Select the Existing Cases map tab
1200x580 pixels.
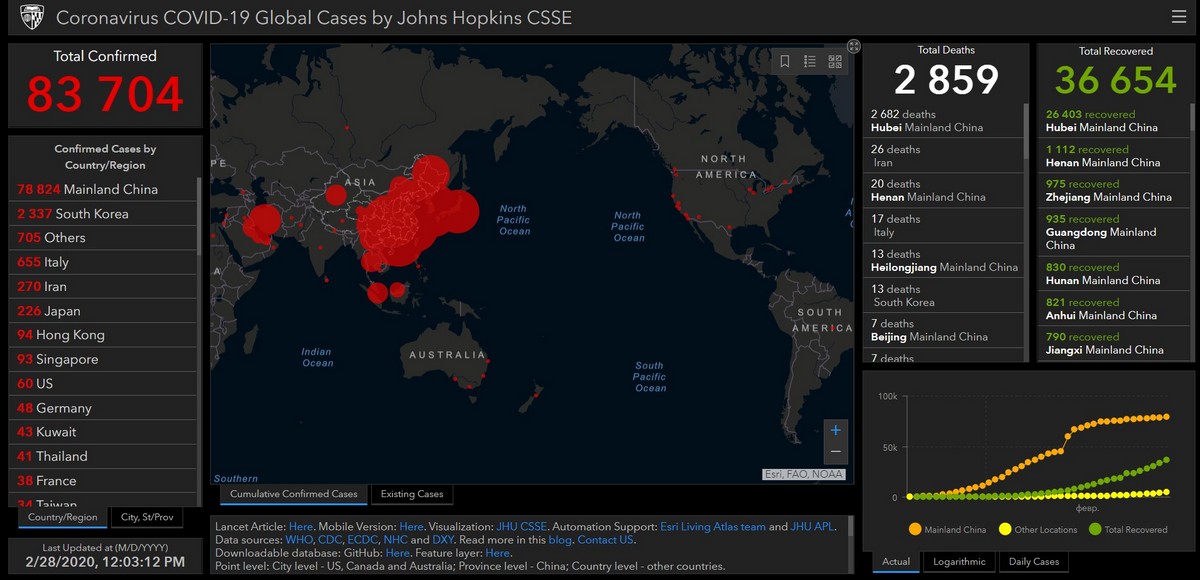(411, 494)
